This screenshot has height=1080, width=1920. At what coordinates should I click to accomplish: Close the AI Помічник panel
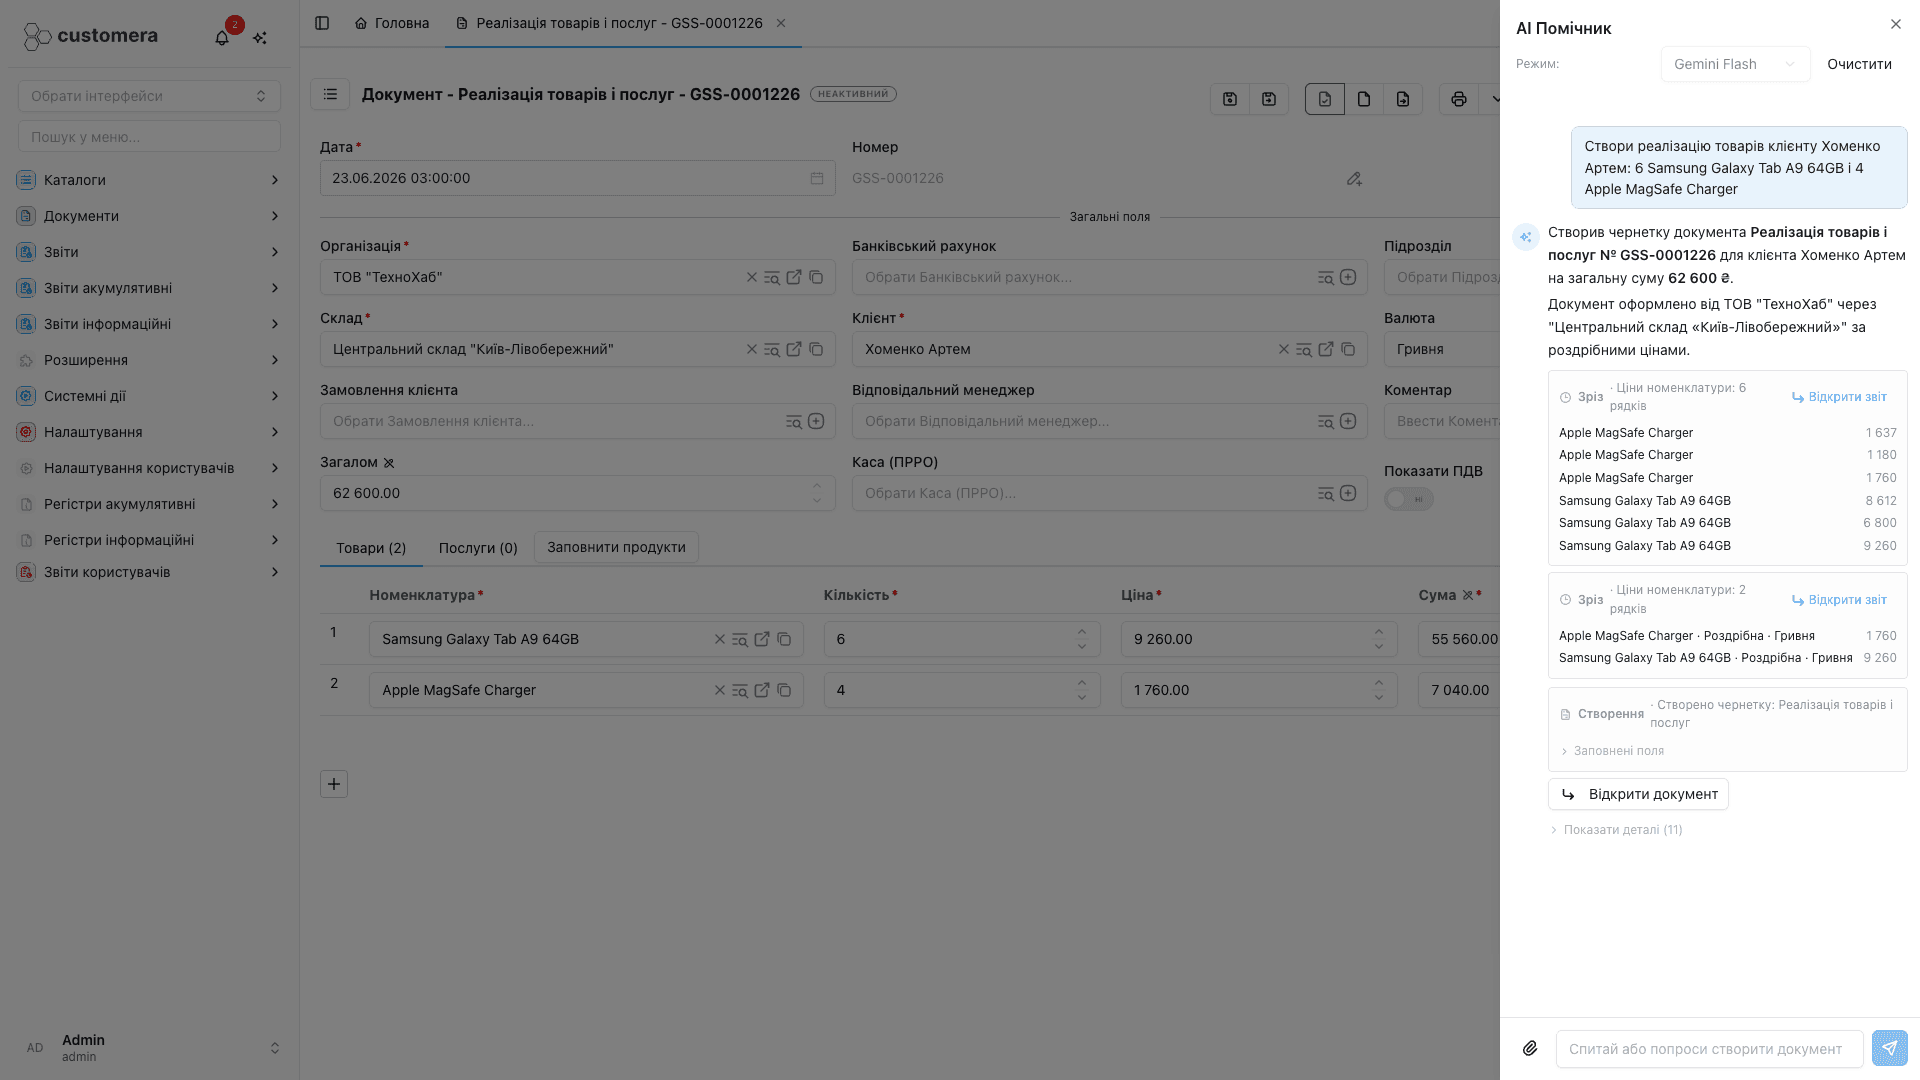point(1896,24)
